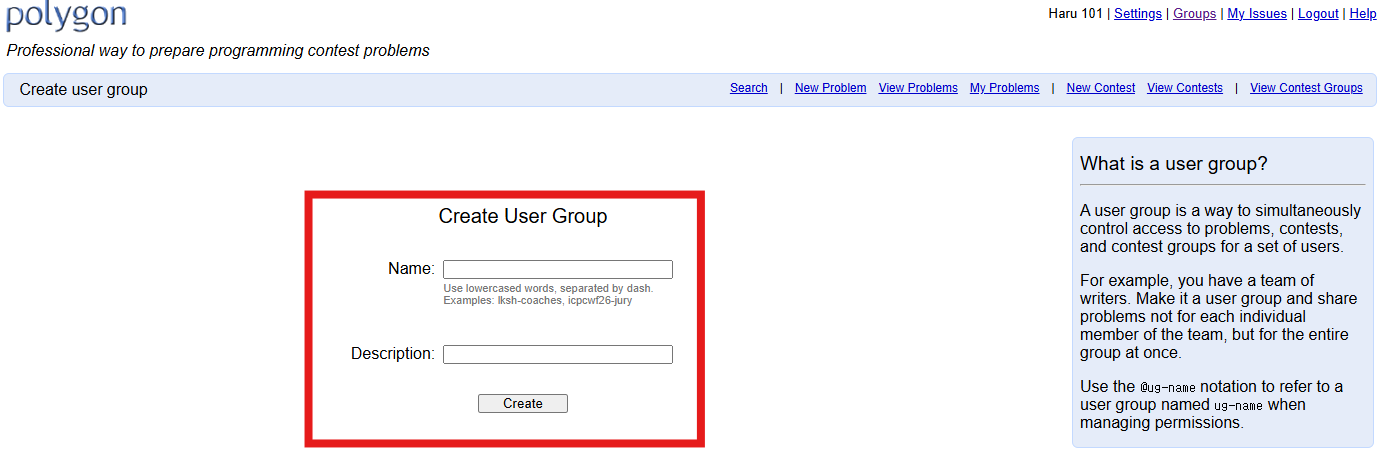Click the polygon logo

pos(66,16)
